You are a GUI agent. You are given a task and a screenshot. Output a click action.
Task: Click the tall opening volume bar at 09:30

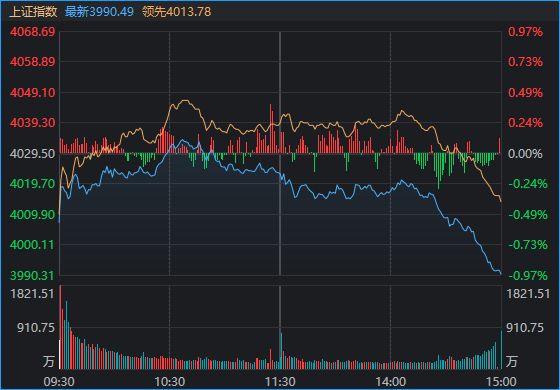pyautogui.click(x=61, y=327)
